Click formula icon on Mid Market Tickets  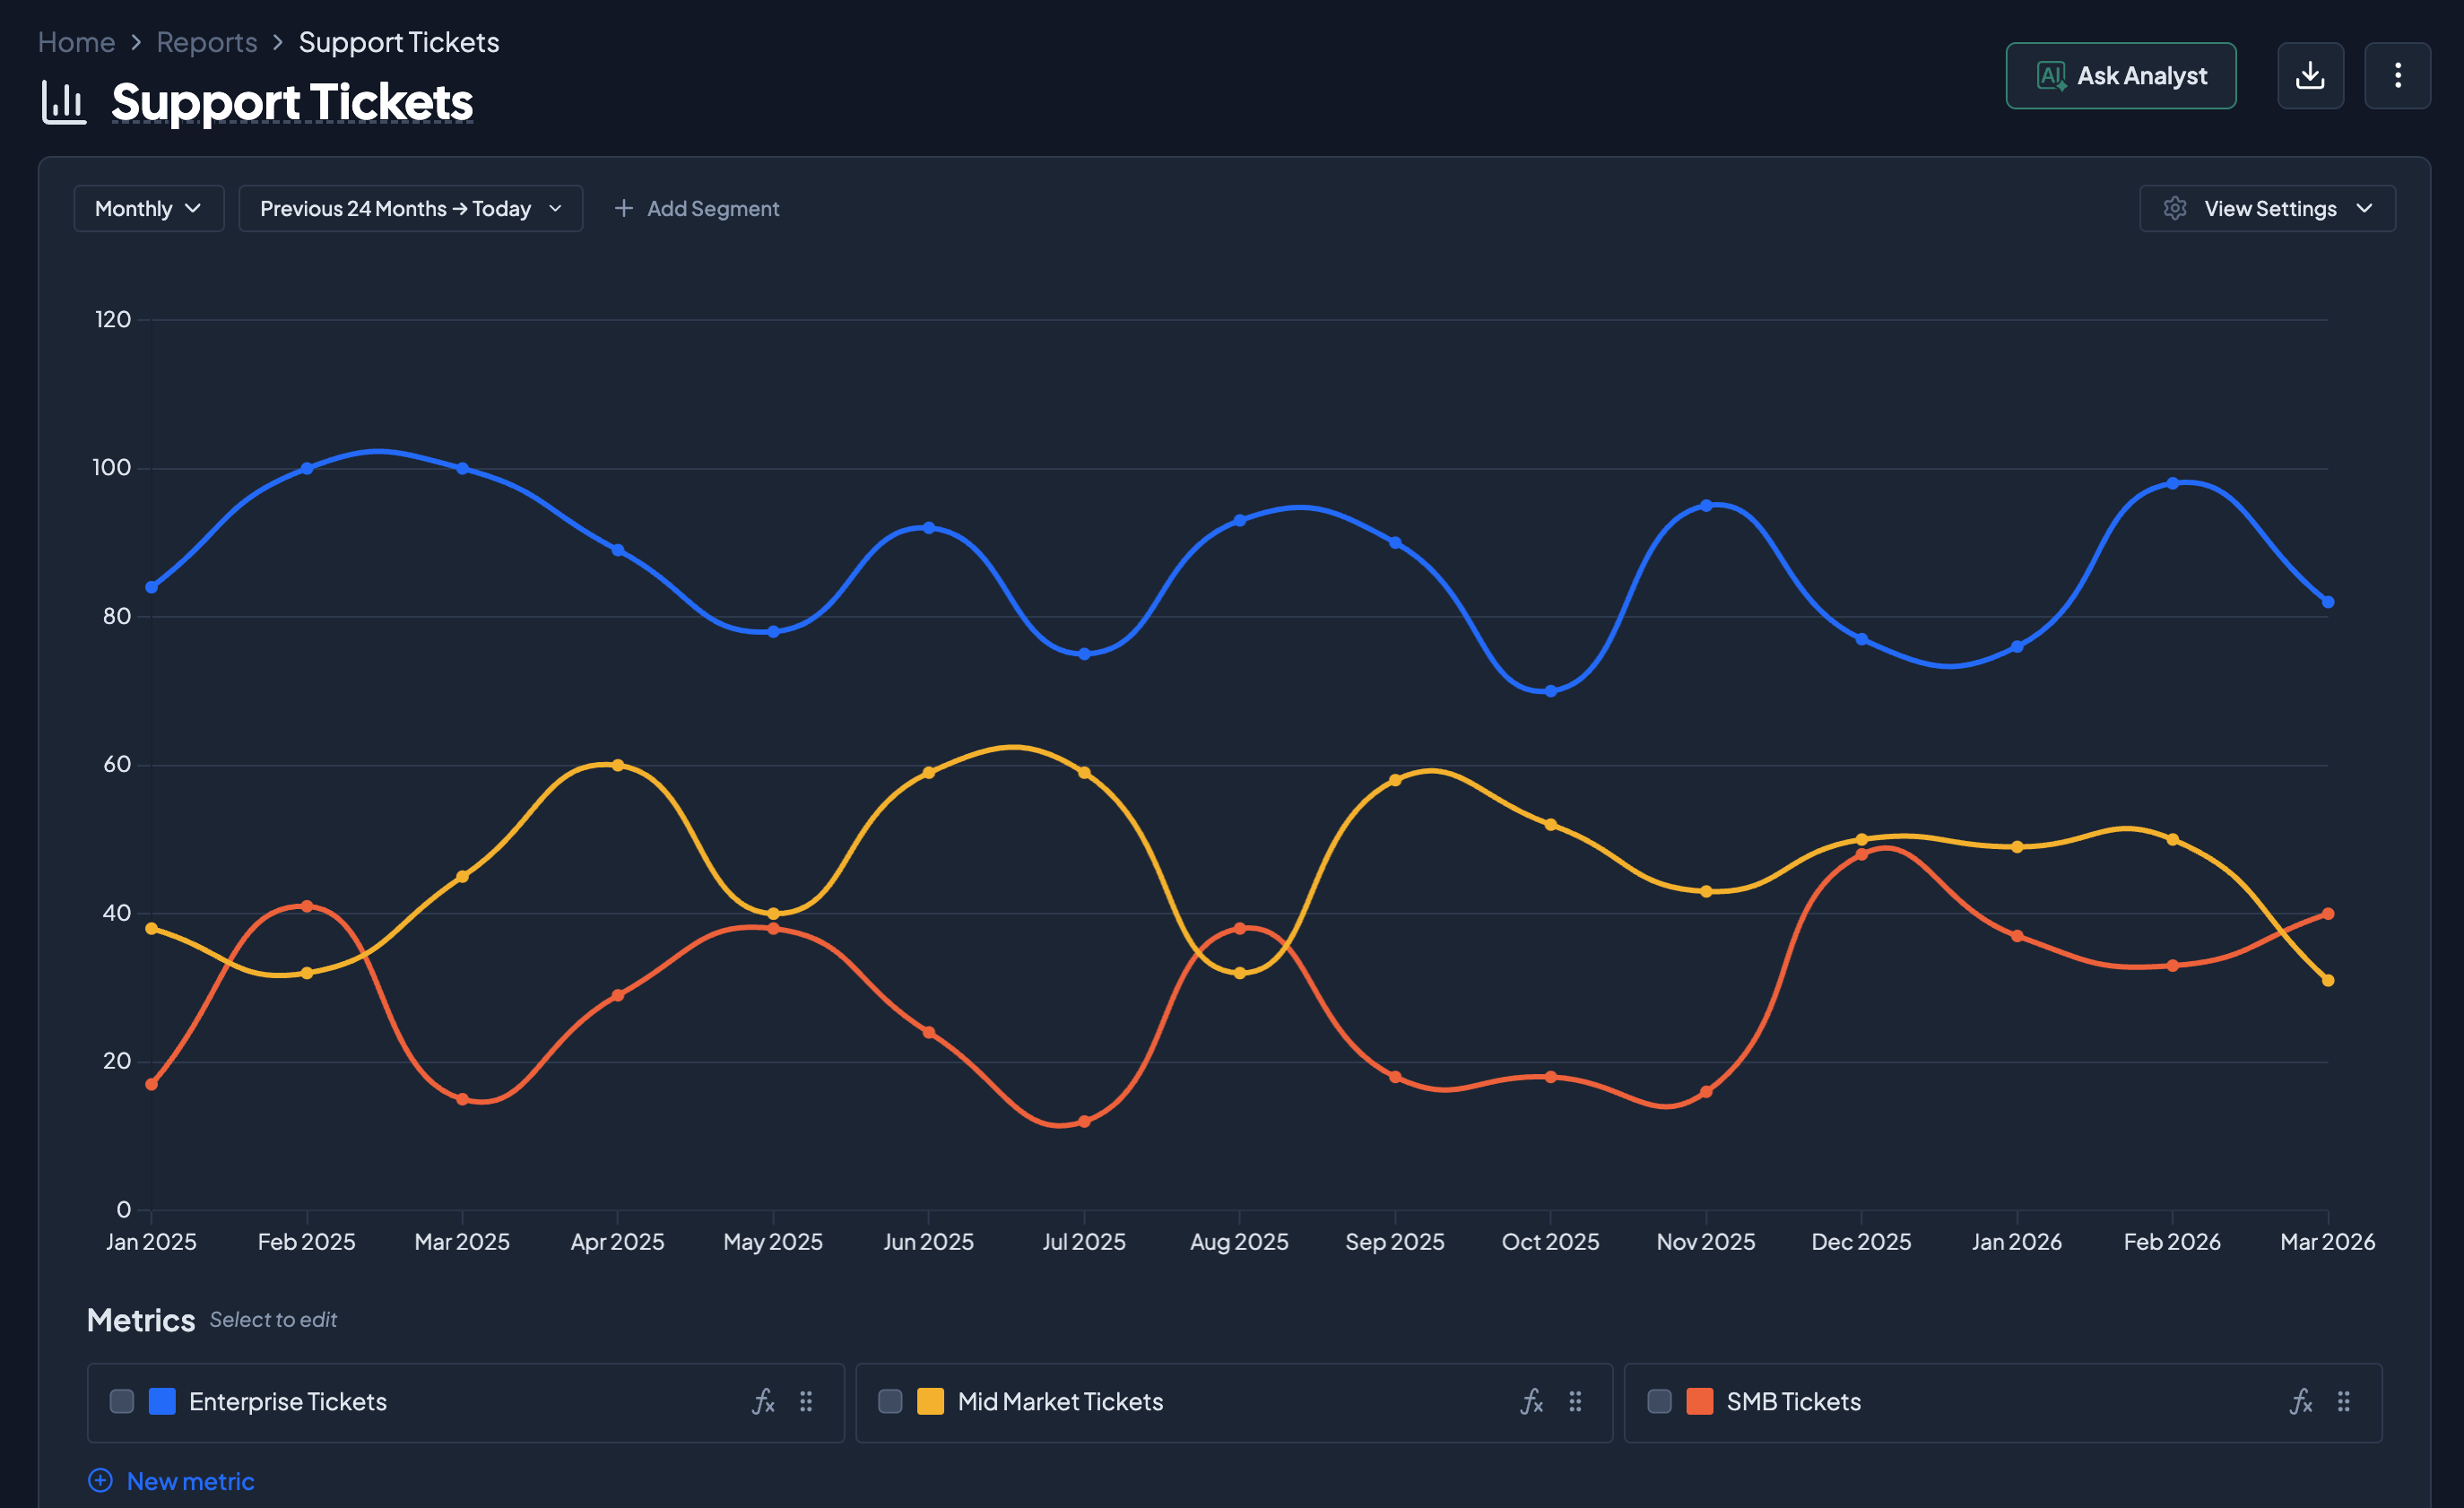(x=1531, y=1402)
